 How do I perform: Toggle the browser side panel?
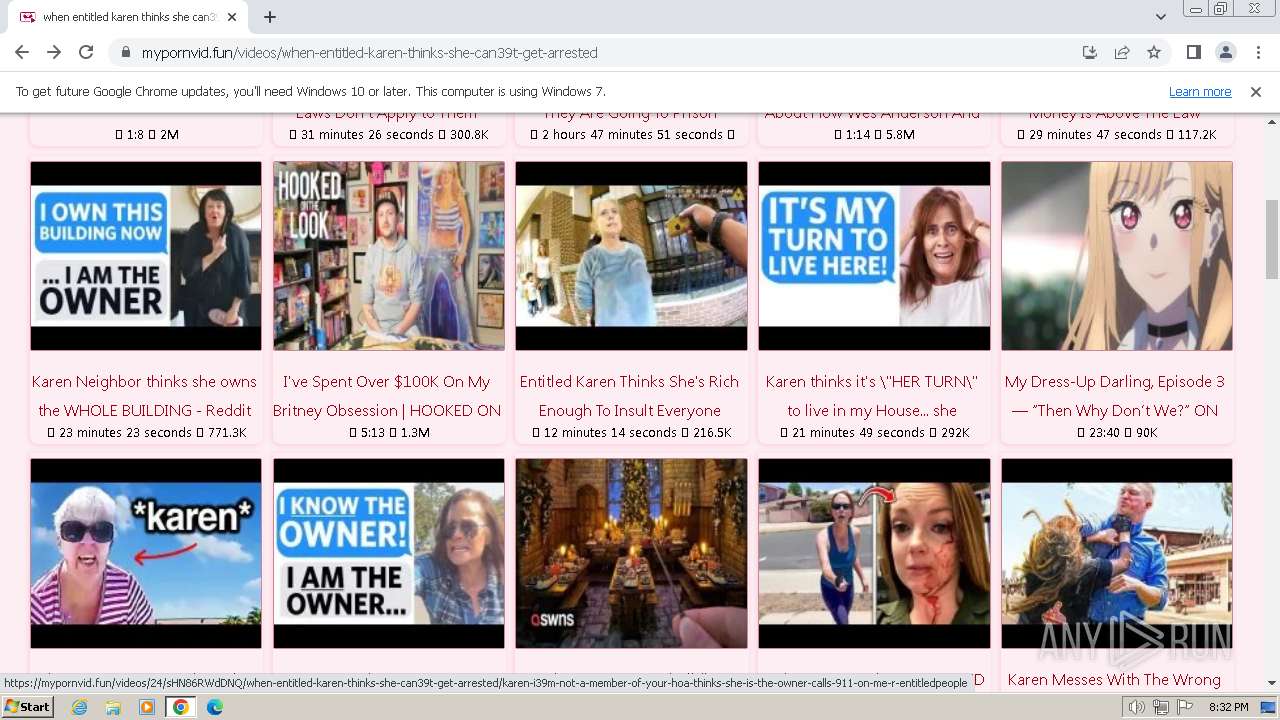[1193, 52]
